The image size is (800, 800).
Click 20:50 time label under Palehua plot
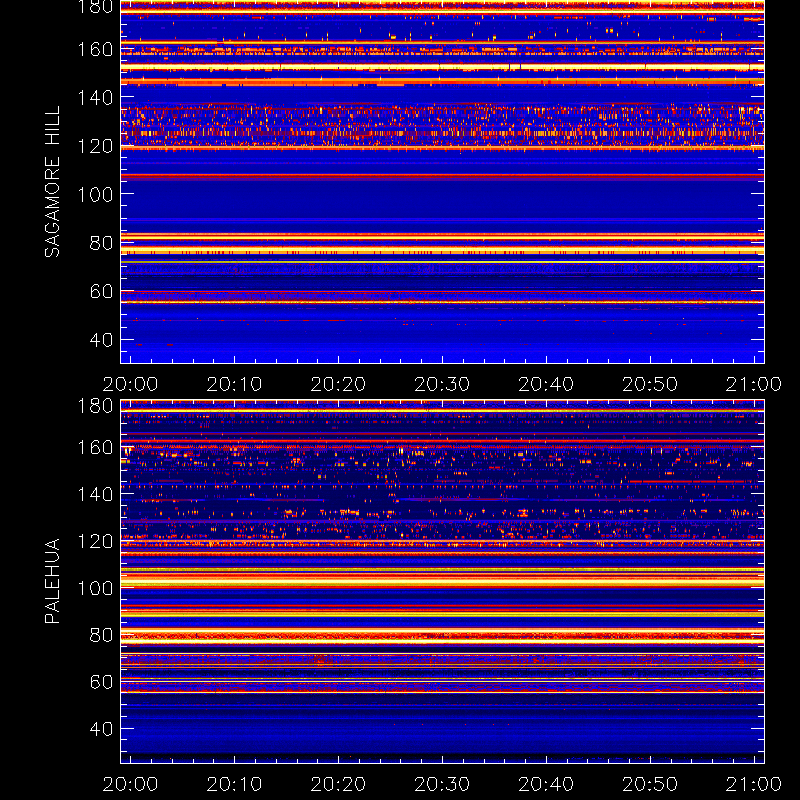point(650,784)
